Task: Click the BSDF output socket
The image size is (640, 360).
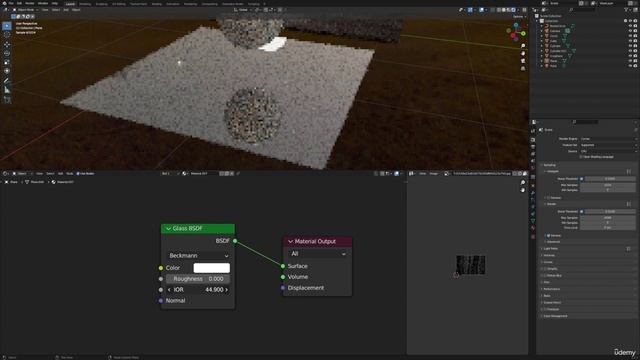Action: [235, 241]
